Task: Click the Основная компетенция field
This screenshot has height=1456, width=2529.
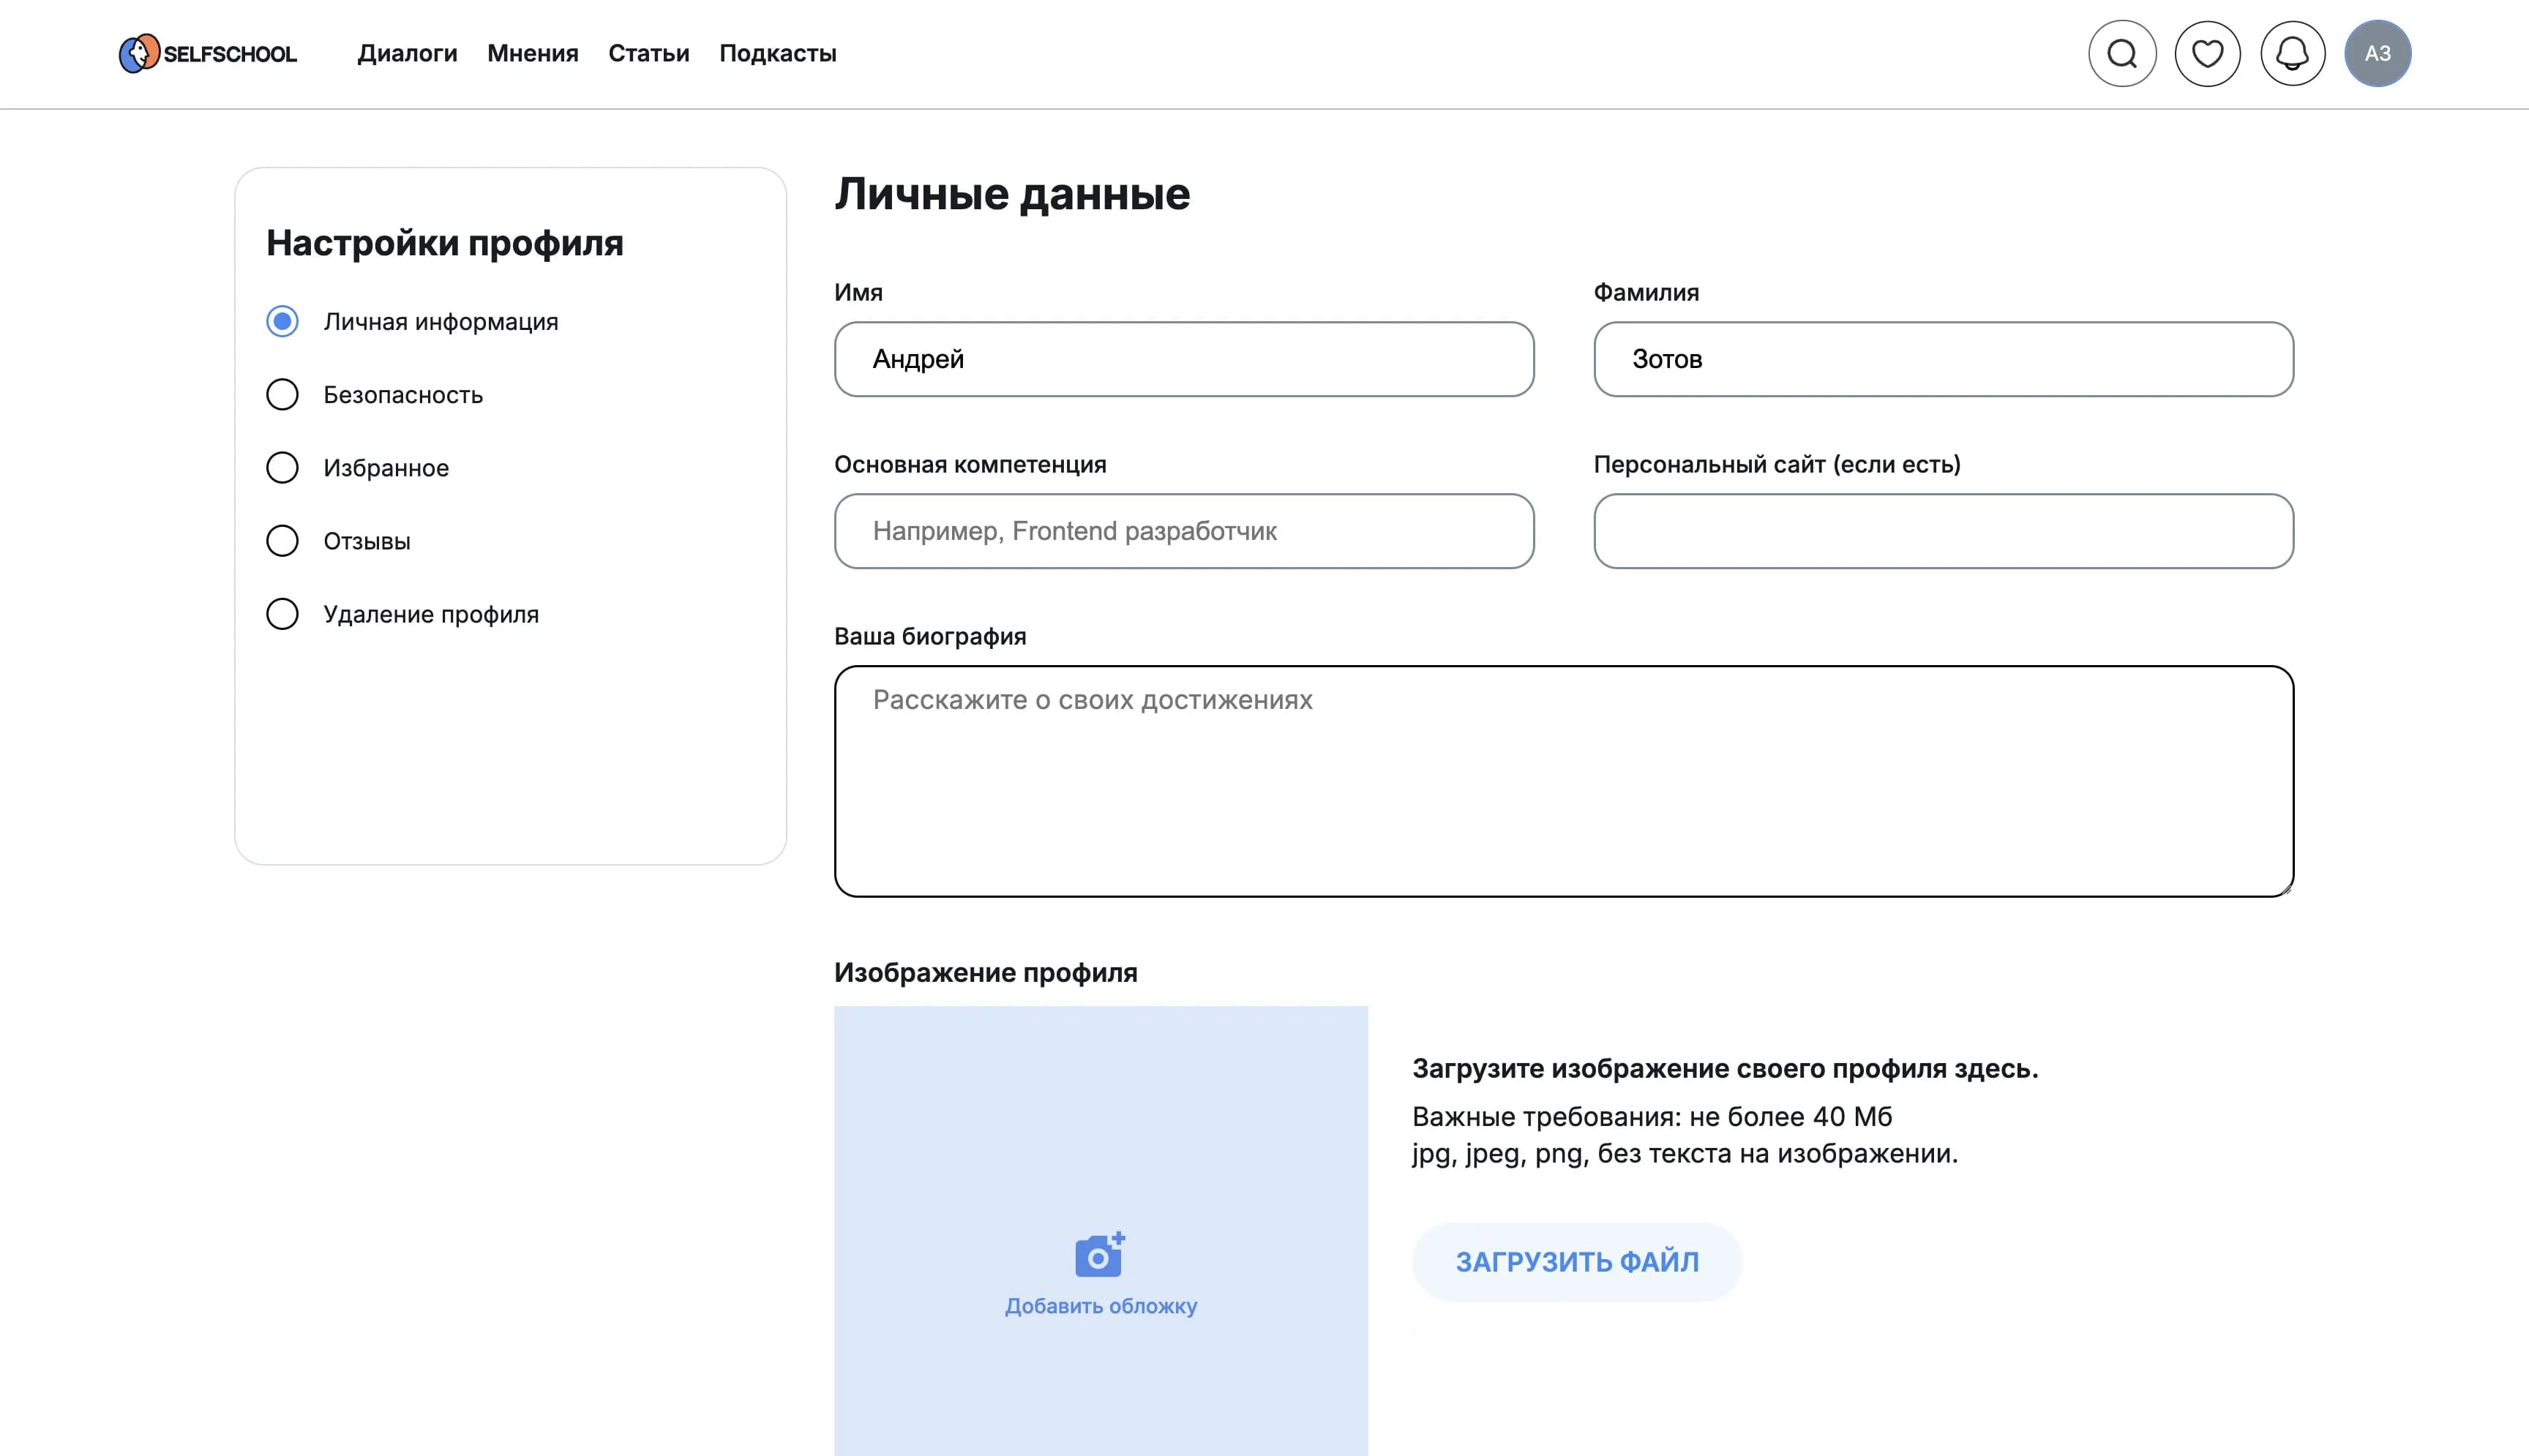Action: coord(1184,531)
